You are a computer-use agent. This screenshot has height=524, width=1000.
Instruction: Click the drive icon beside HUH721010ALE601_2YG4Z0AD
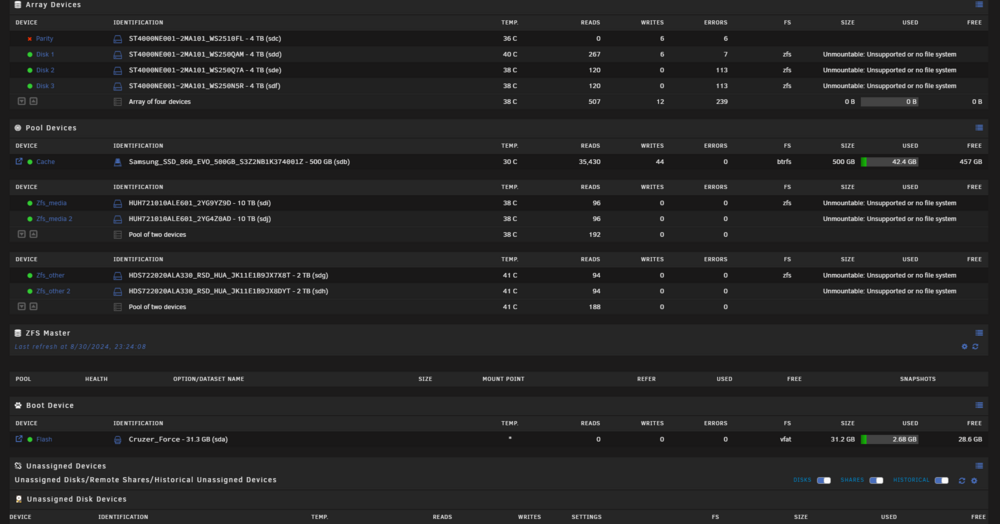click(117, 219)
